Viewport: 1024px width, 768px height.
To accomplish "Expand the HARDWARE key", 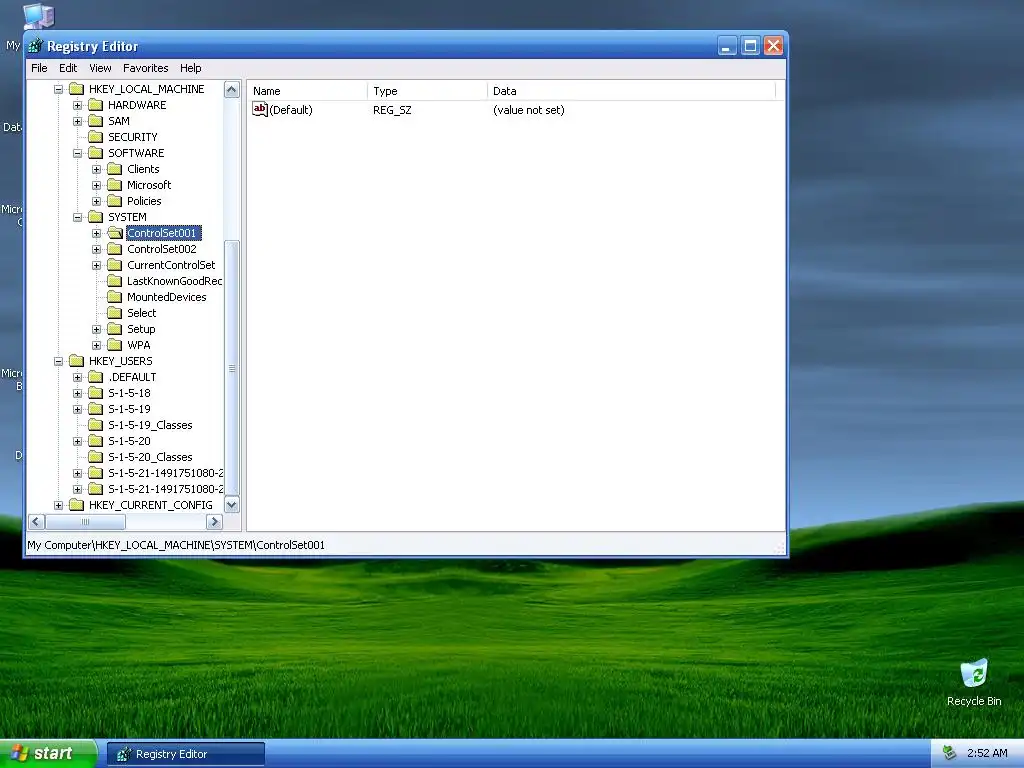I will (x=78, y=105).
